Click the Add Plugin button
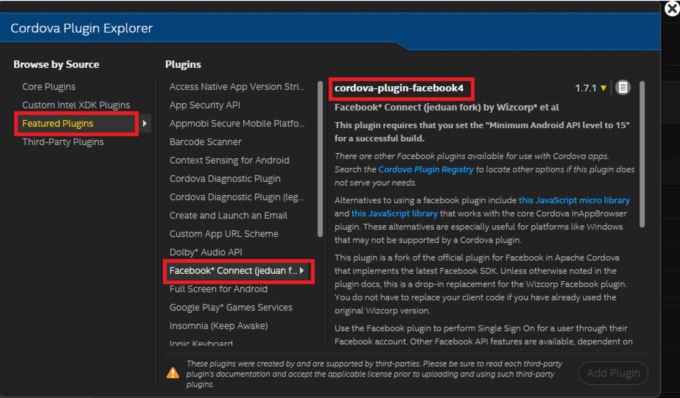The width and height of the screenshot is (680, 398). point(613,373)
